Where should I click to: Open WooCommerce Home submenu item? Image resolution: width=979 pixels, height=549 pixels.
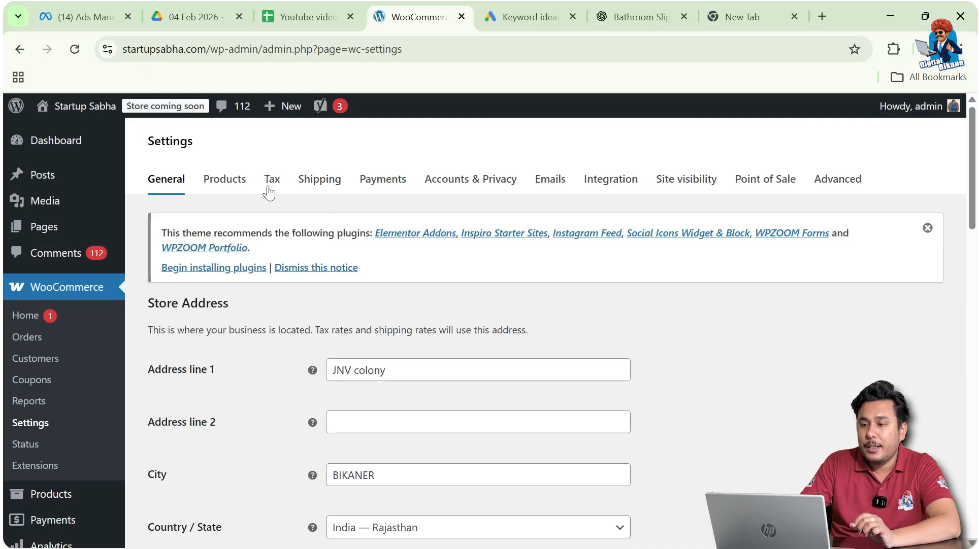point(25,315)
